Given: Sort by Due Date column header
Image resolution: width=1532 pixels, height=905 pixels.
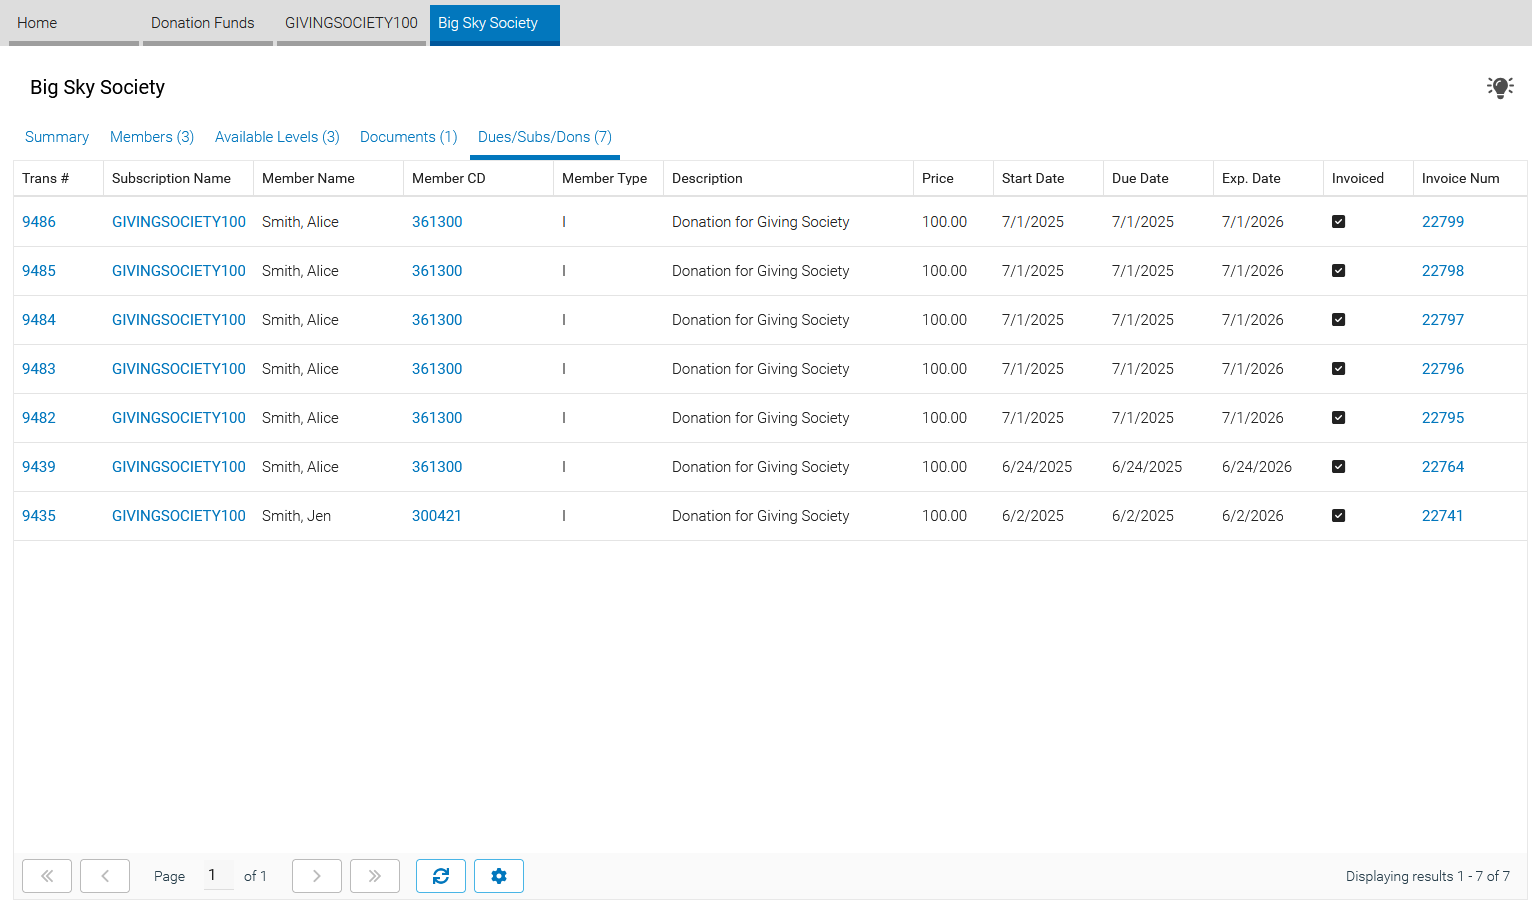Looking at the screenshot, I should click(1158, 178).
